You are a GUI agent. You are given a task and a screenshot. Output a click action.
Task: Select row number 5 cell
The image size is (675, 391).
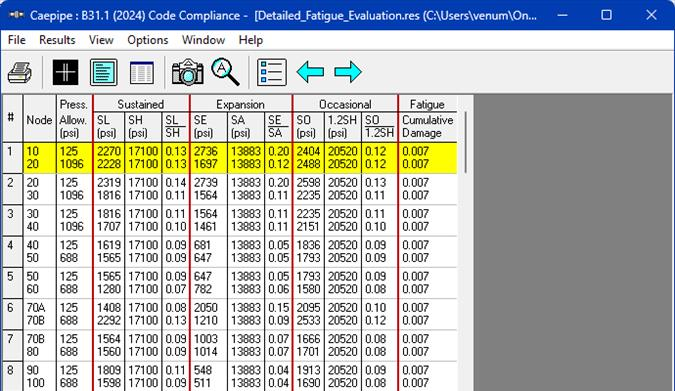click(x=13, y=283)
